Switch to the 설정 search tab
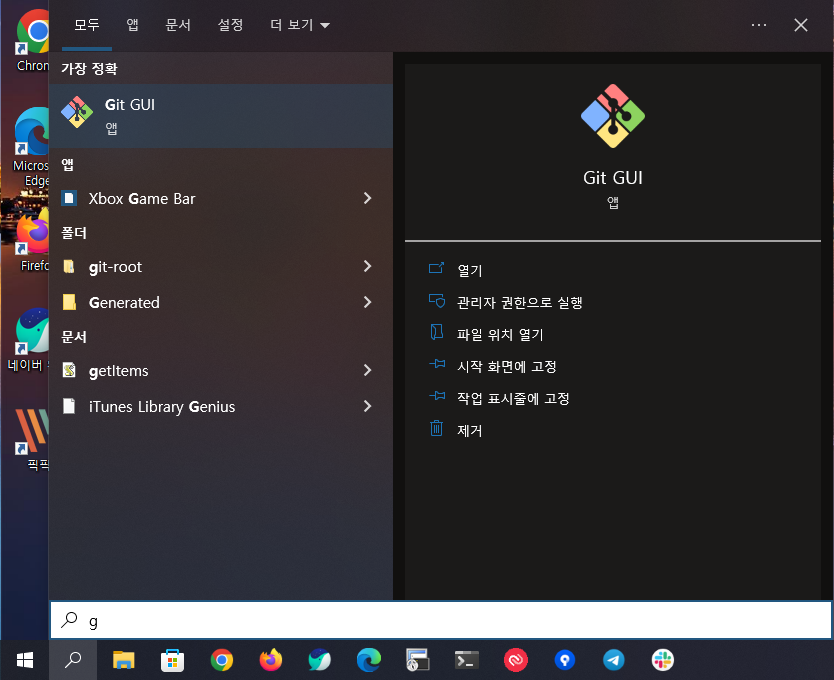 point(230,25)
